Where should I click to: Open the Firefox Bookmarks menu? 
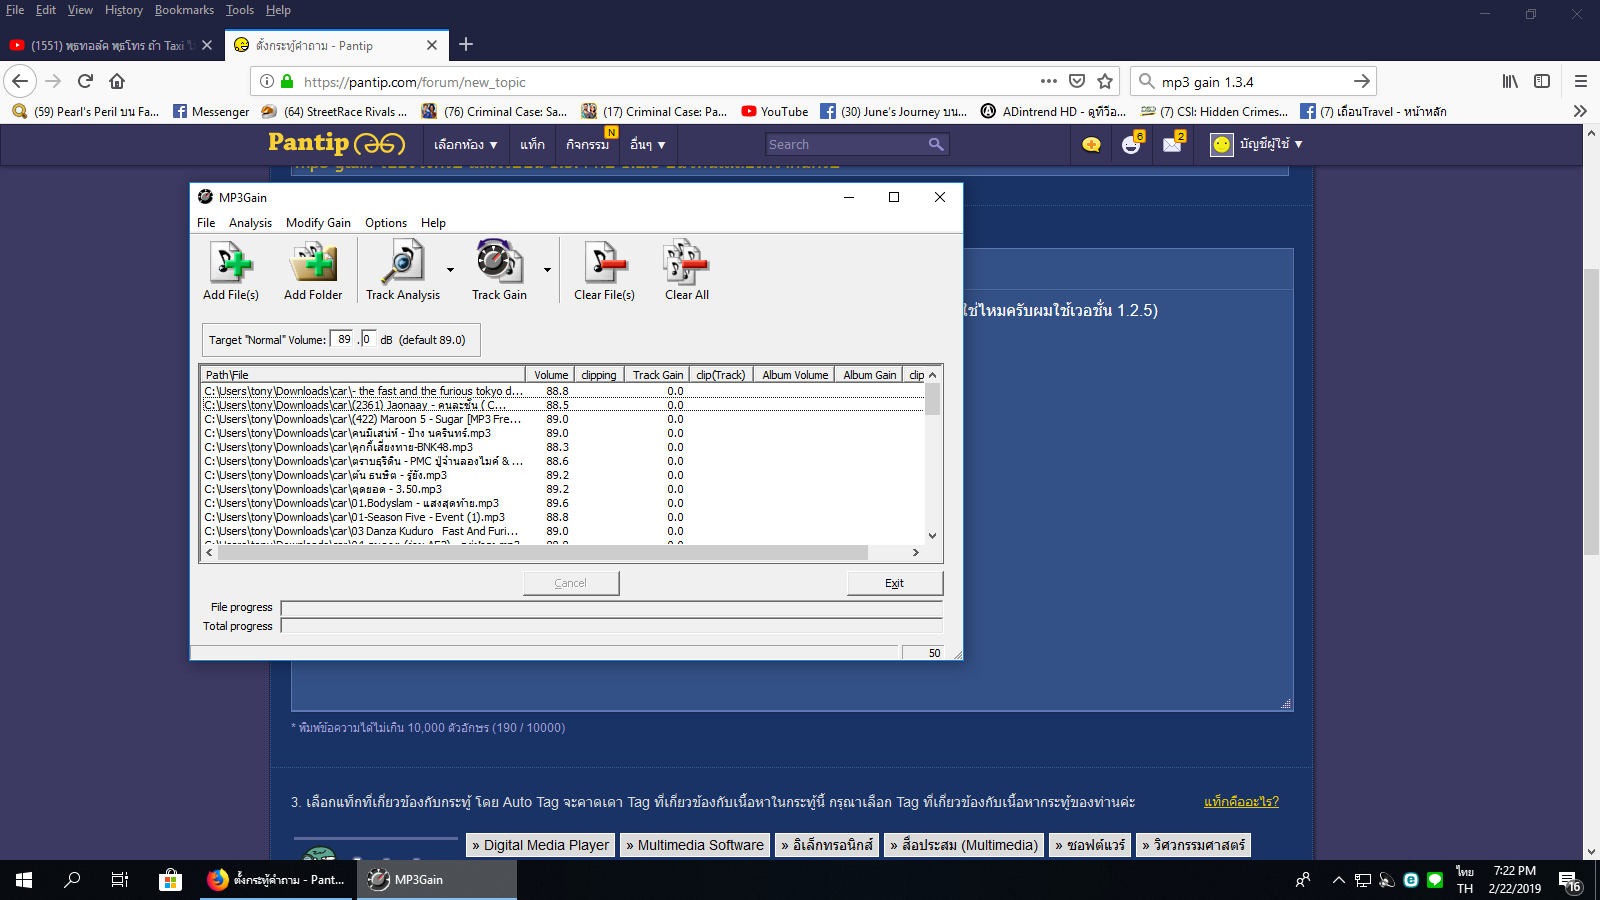point(184,10)
